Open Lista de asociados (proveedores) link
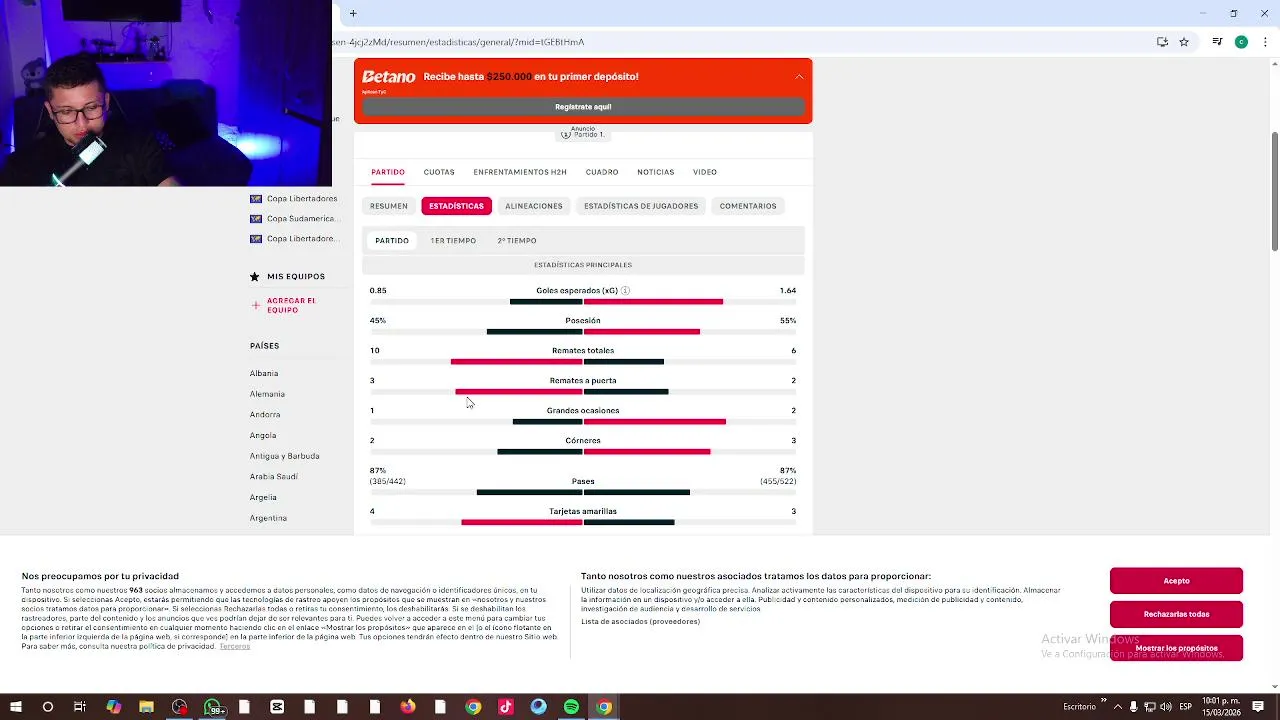This screenshot has width=1280, height=720. [x=640, y=622]
